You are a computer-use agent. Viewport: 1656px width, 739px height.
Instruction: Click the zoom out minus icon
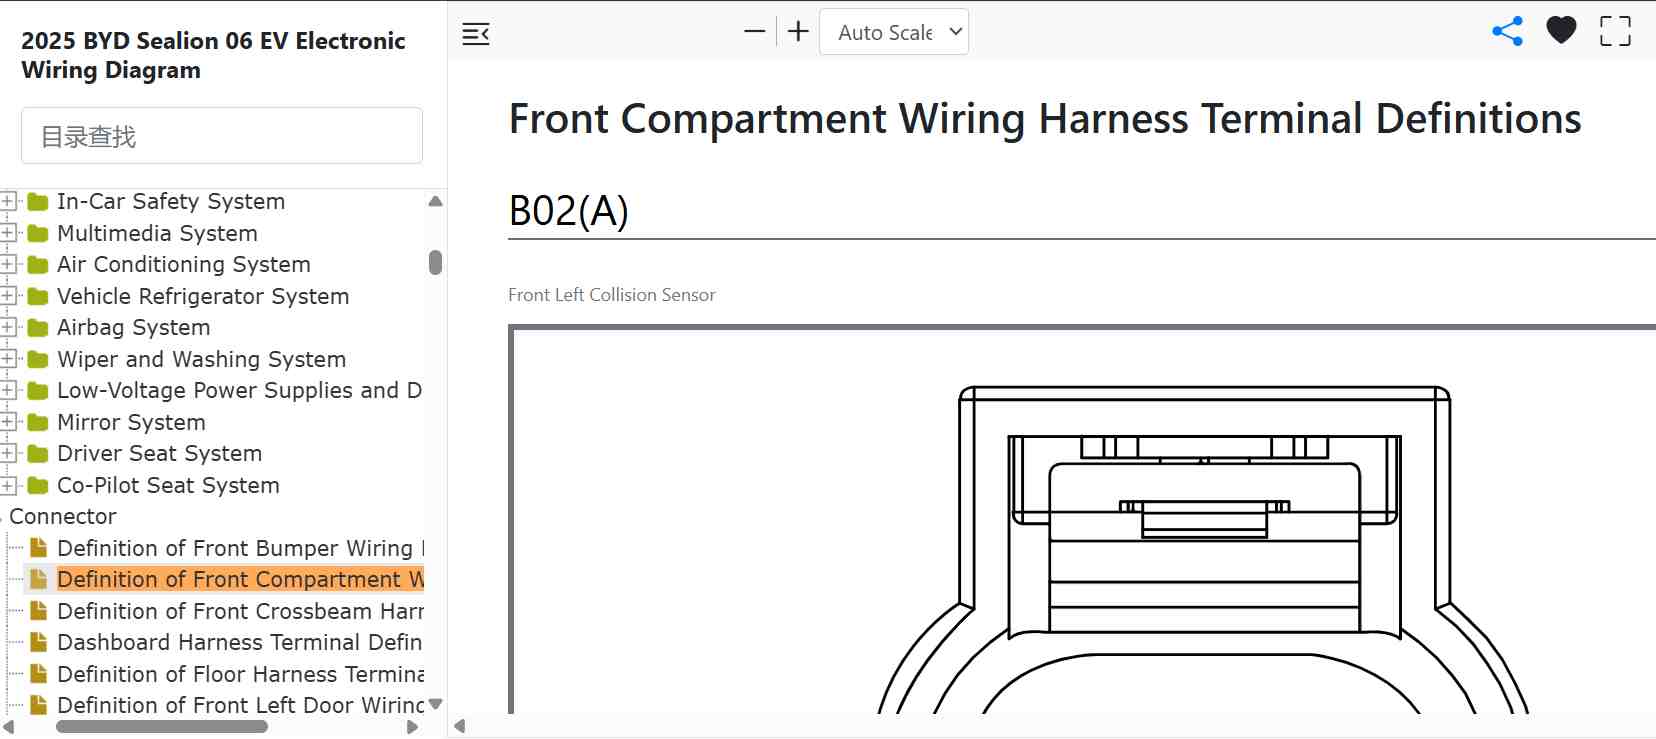[x=755, y=32]
